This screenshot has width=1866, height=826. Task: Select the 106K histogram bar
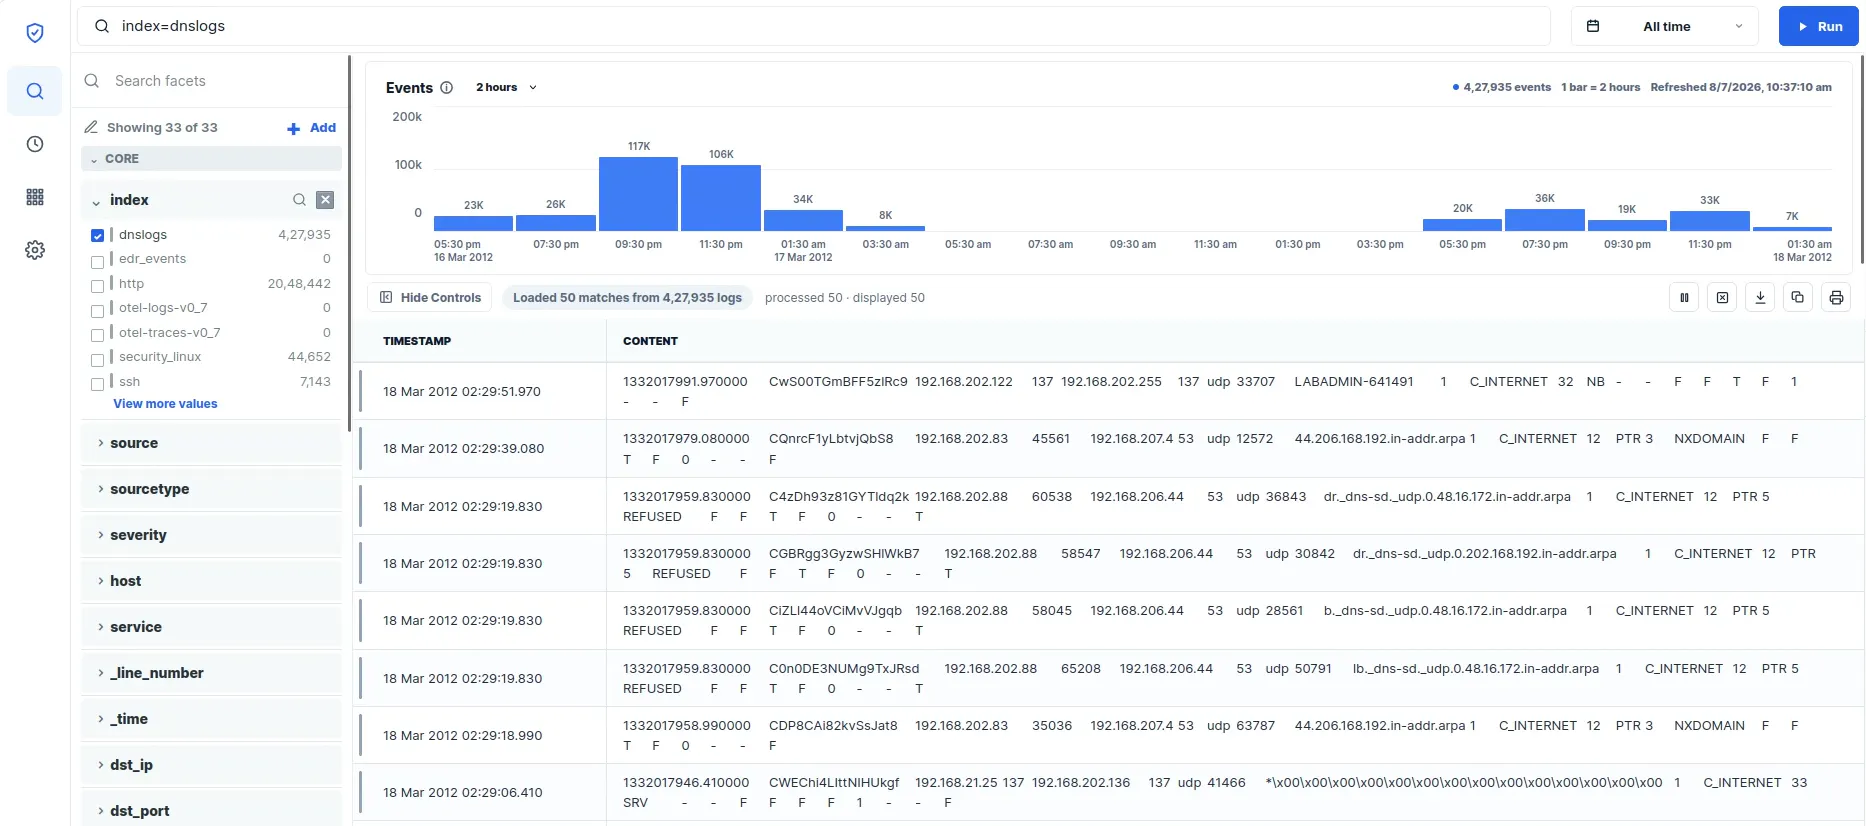(x=721, y=198)
